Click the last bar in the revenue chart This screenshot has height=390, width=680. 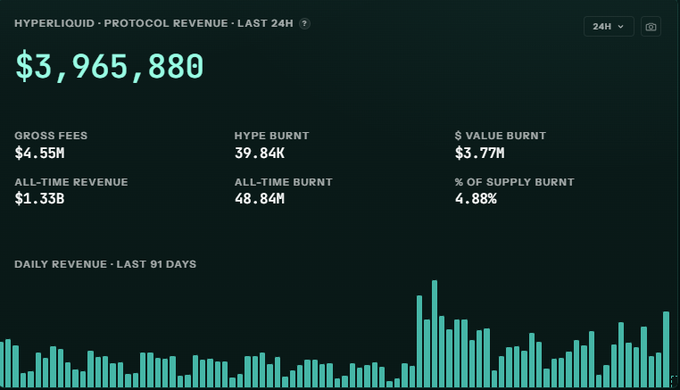click(666, 349)
